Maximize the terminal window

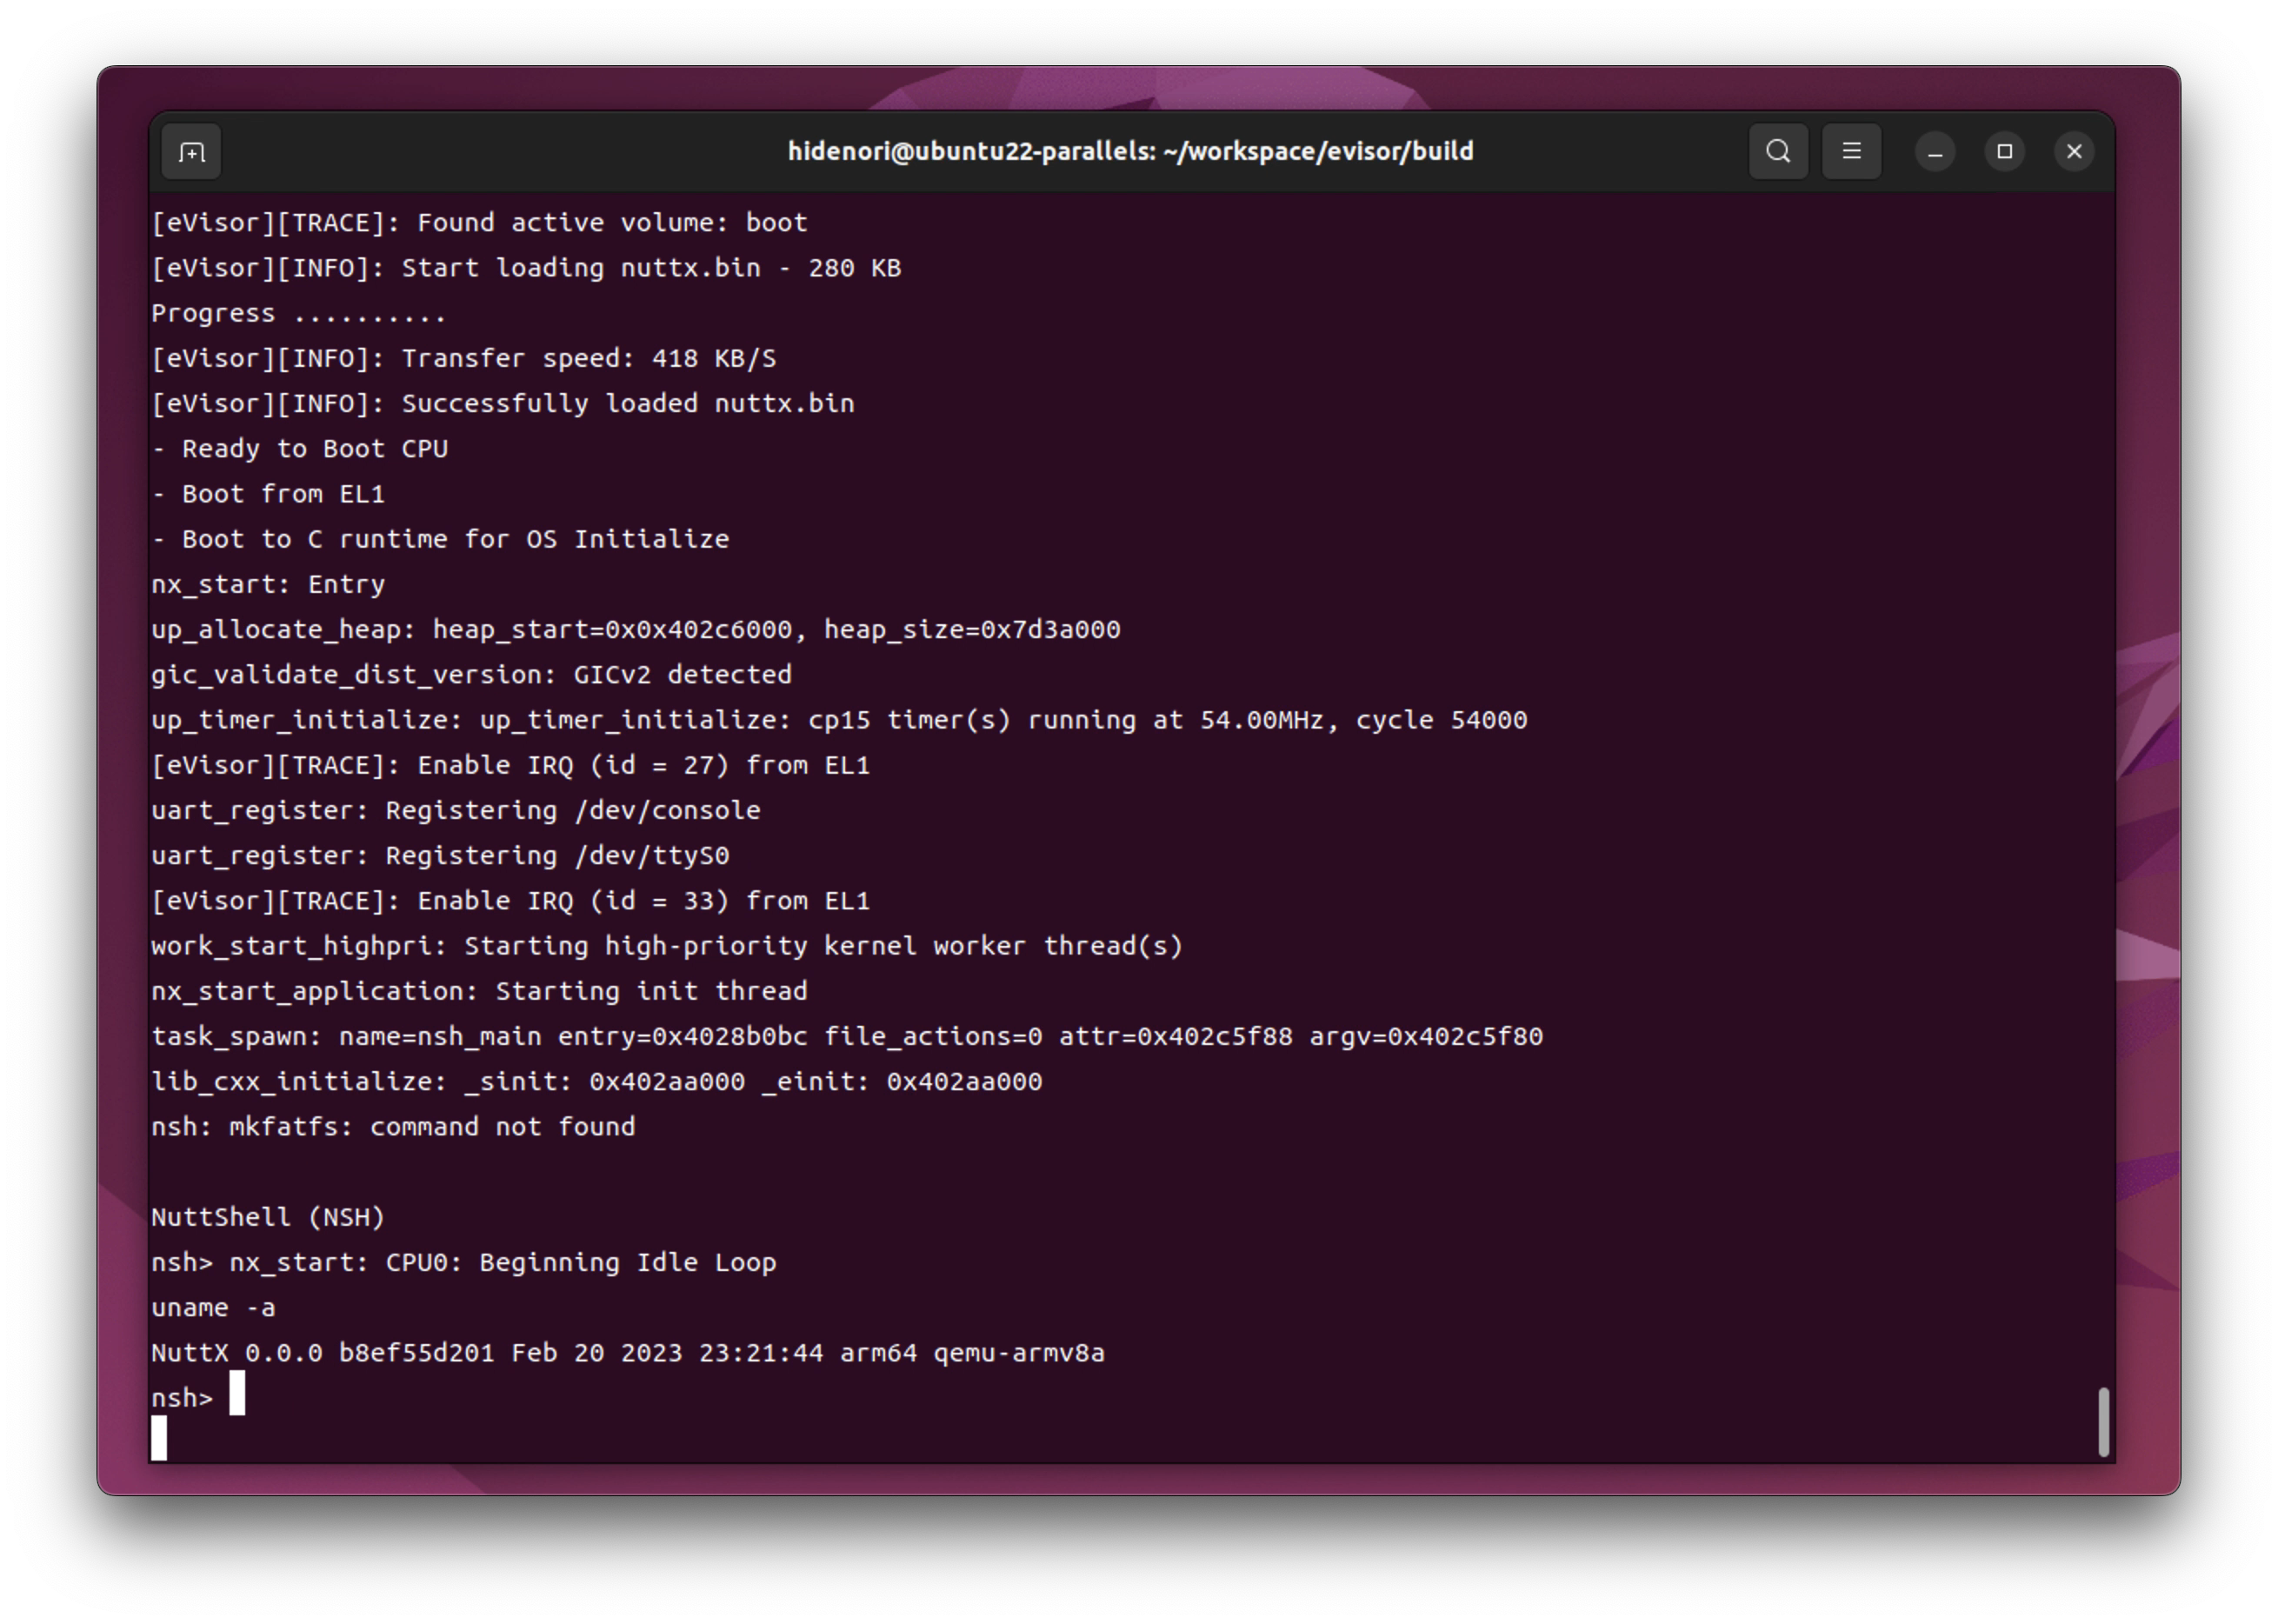click(2005, 151)
